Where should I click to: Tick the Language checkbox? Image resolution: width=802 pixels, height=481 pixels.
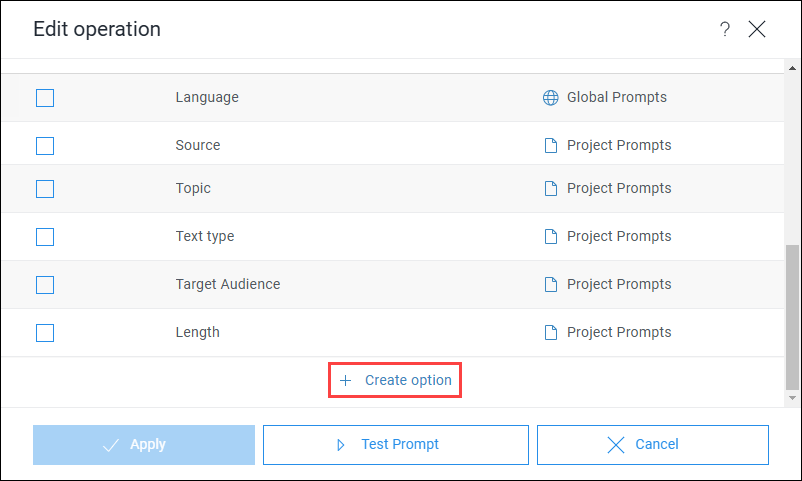coord(45,98)
